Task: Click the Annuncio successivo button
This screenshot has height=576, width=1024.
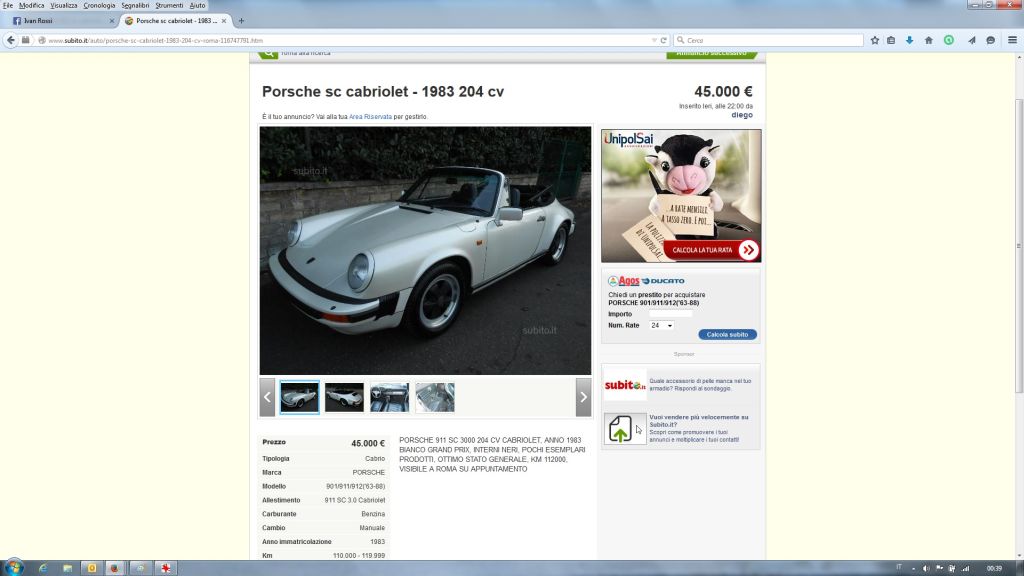Action: coord(711,54)
